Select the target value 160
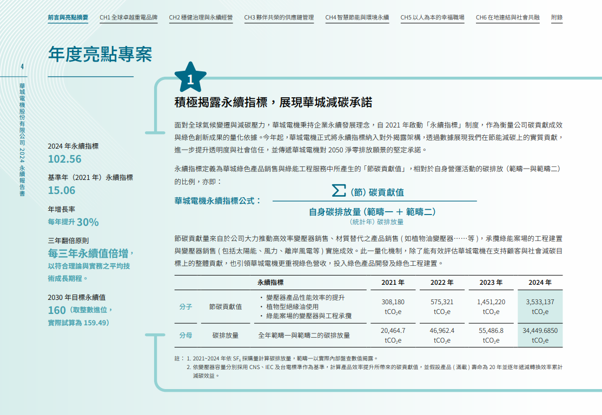 [x=57, y=310]
